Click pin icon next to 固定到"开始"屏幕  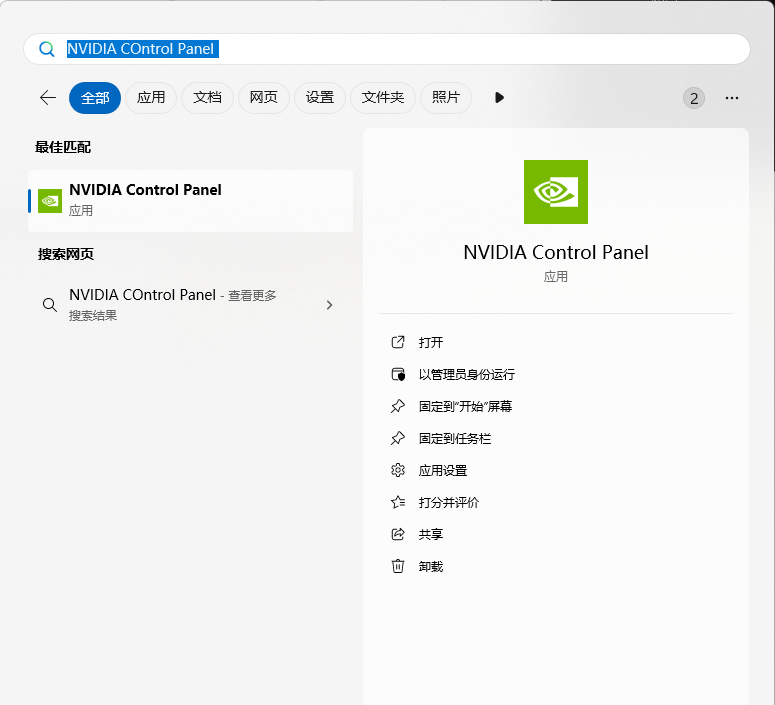[398, 406]
